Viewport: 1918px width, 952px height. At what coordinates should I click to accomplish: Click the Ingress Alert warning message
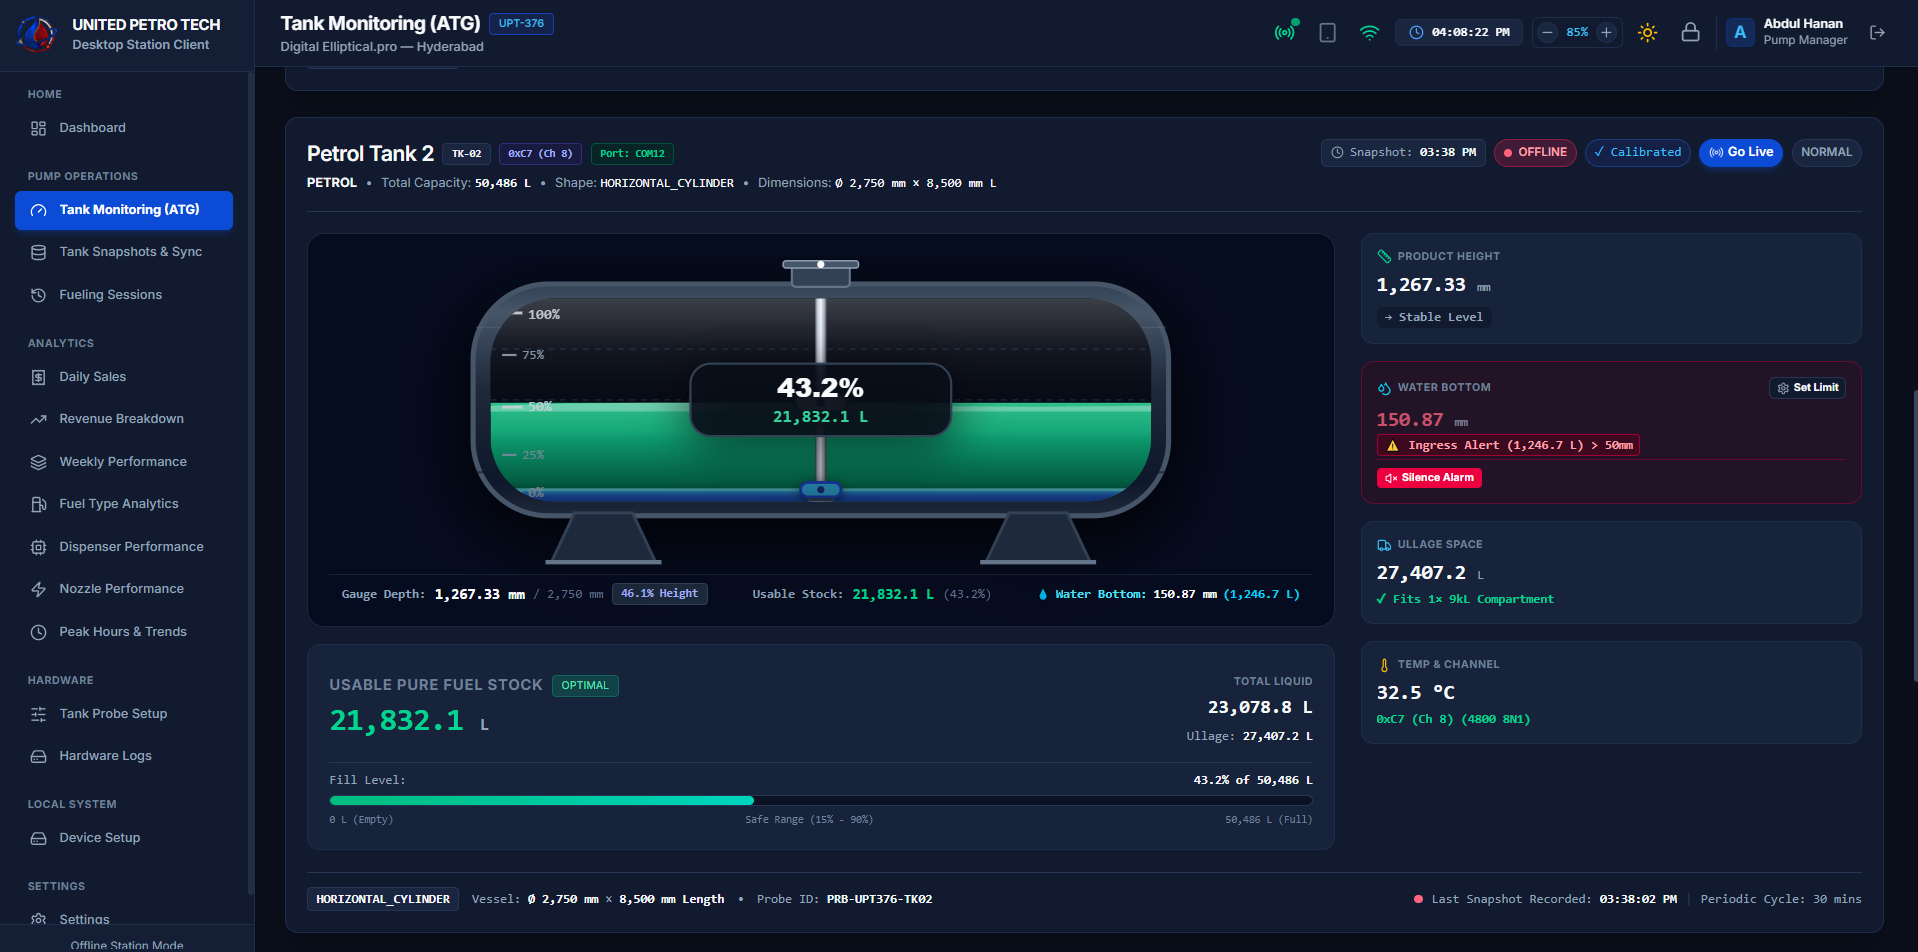point(1508,446)
